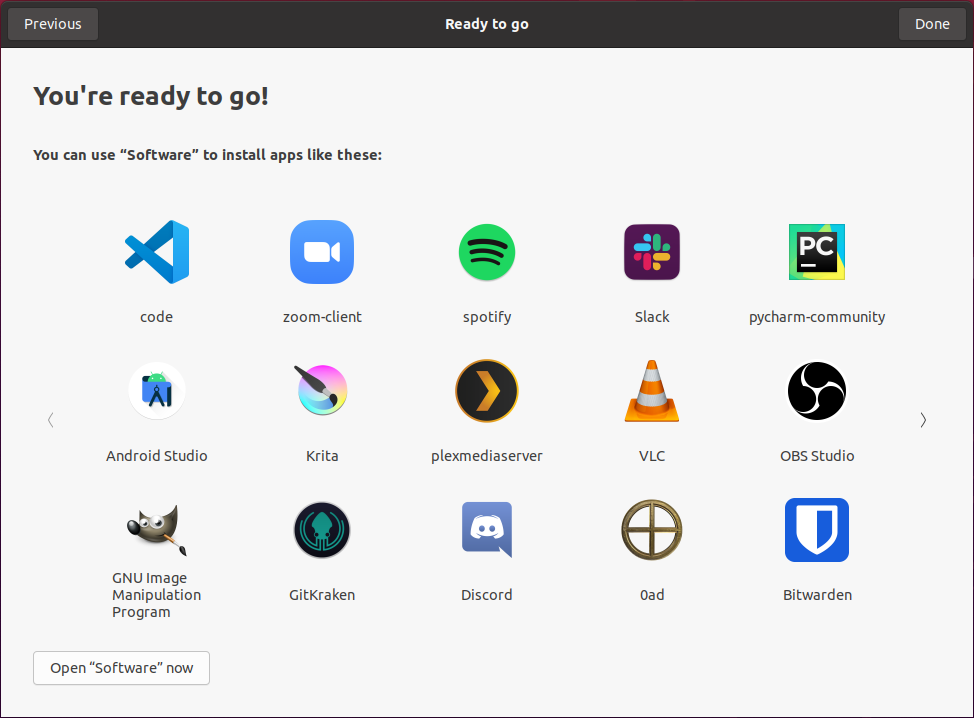974x718 pixels.
Task: Show previous page of apps arrow
Action: (51, 420)
